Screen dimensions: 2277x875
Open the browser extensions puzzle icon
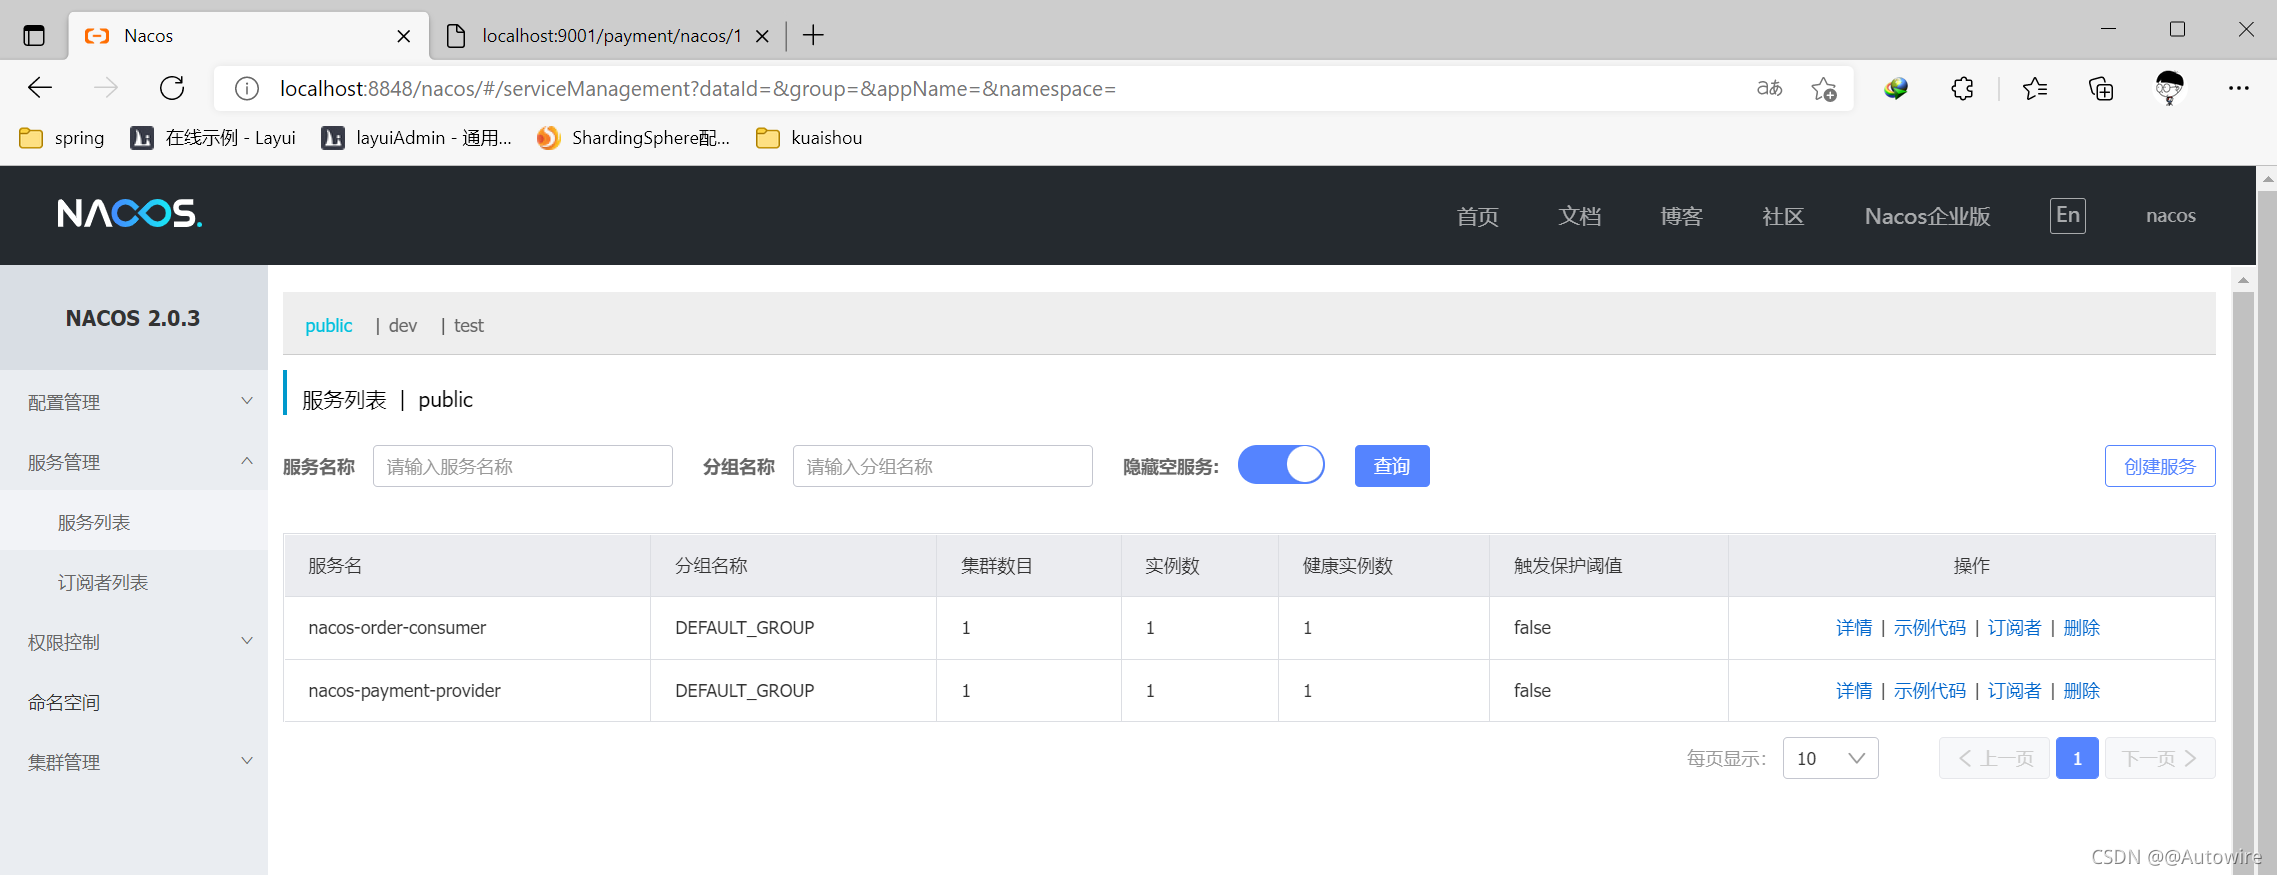[x=1962, y=89]
